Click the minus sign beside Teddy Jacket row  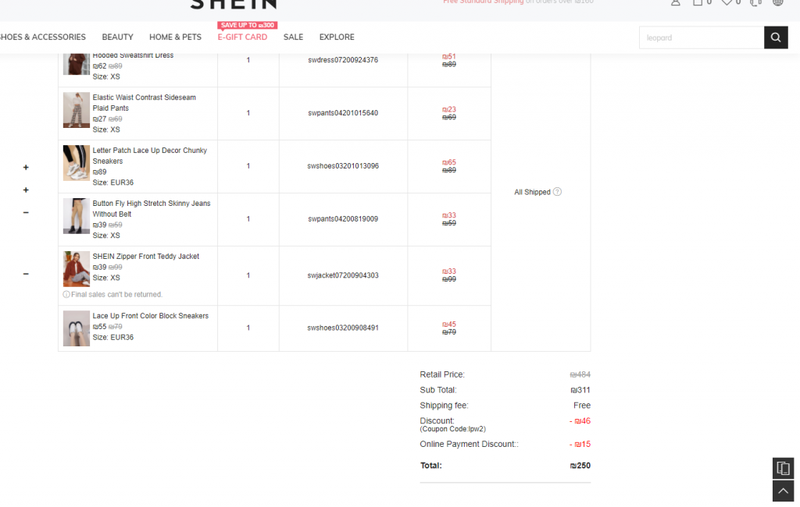tap(26, 274)
